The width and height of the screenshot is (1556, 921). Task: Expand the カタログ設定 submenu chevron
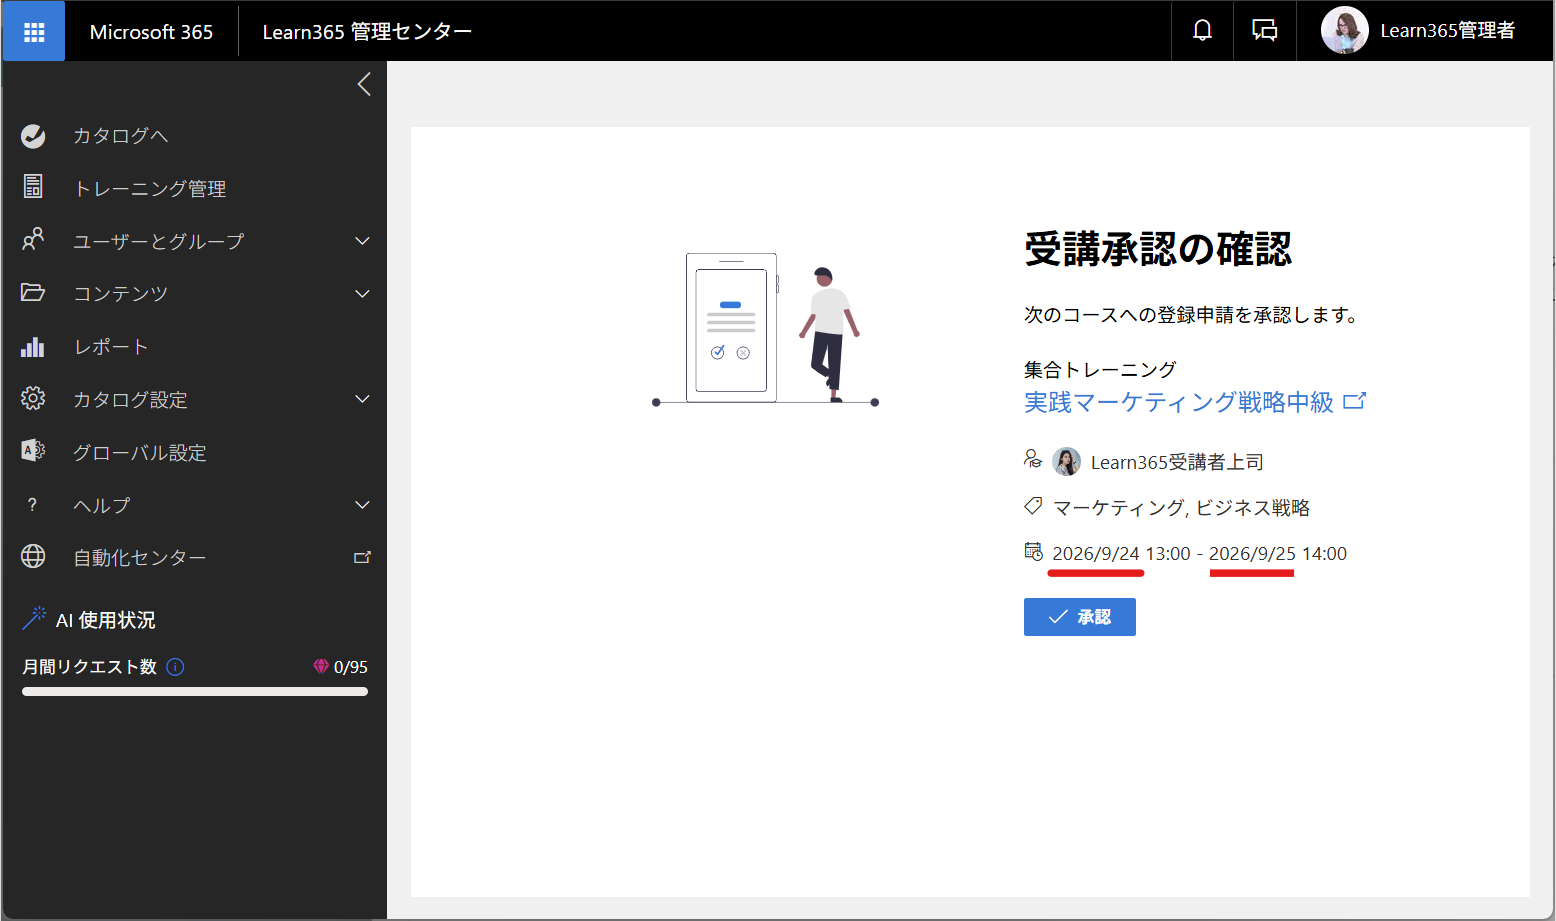362,399
